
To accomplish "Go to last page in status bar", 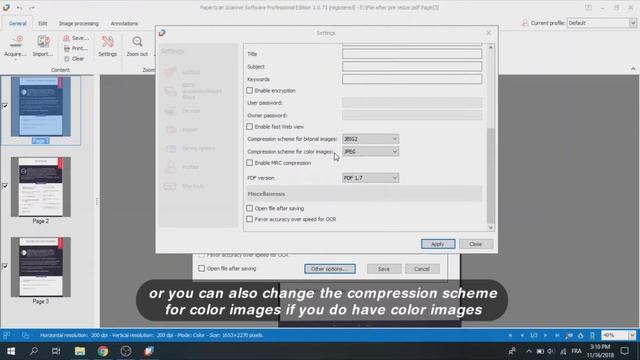I will tap(557, 336).
